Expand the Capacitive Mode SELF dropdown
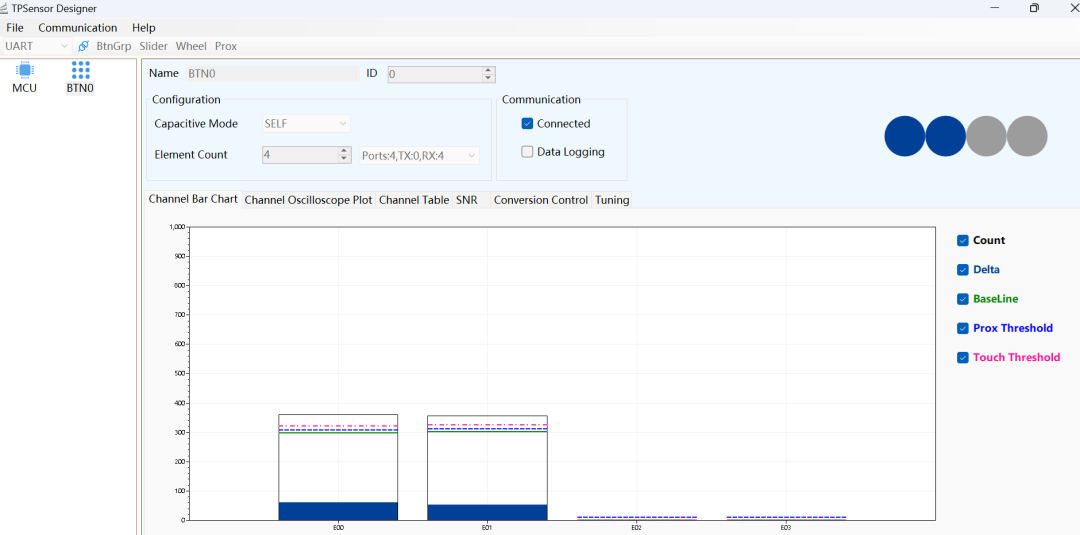The width and height of the screenshot is (1080, 535). (x=306, y=124)
